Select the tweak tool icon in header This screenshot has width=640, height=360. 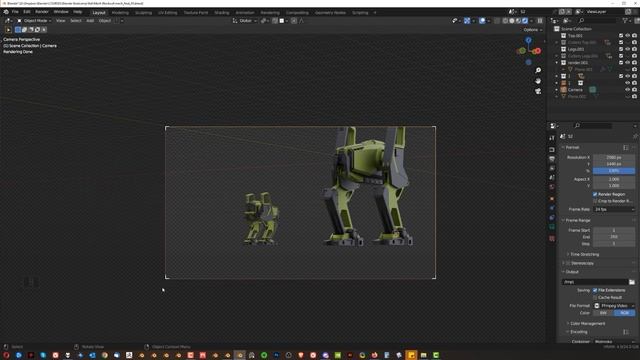click(x=8, y=29)
